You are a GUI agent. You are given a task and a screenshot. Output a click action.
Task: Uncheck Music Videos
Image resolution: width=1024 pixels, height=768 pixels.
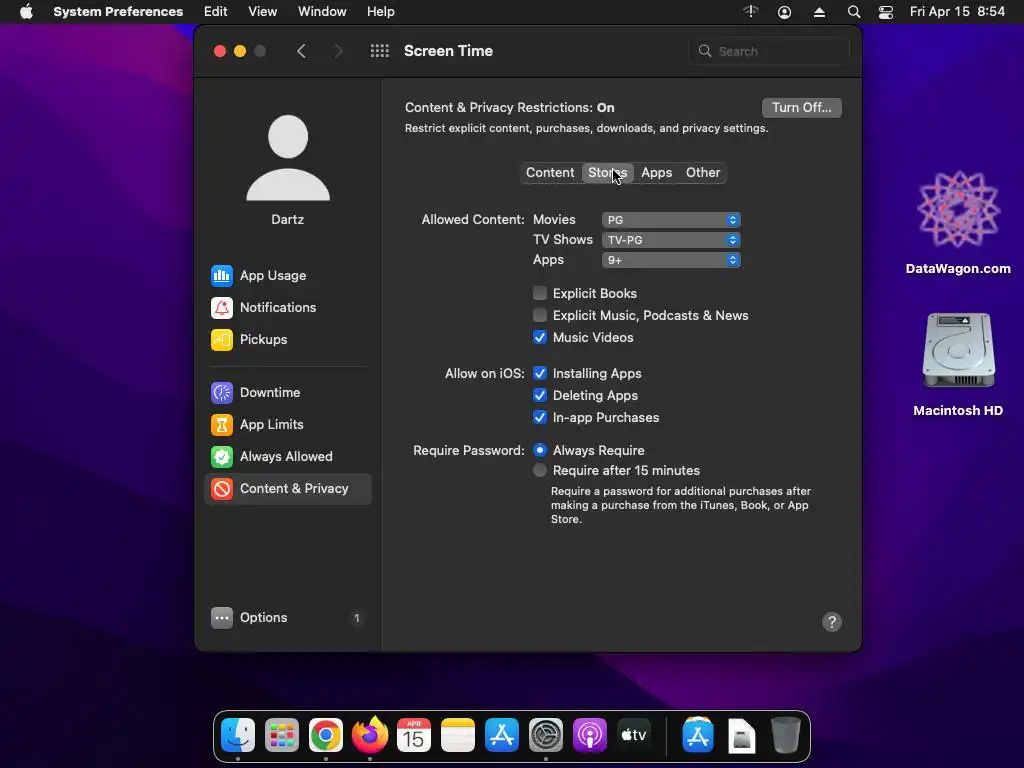click(539, 338)
